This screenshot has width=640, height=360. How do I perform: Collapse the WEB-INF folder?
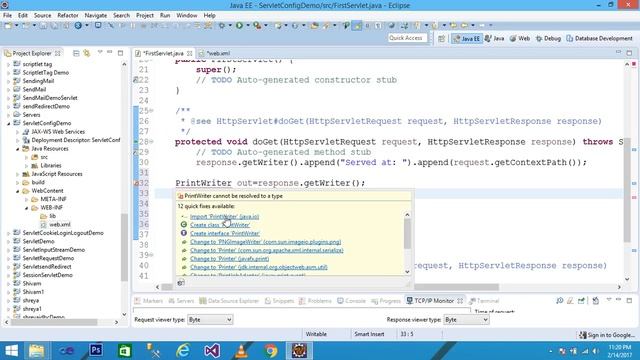point(27,208)
